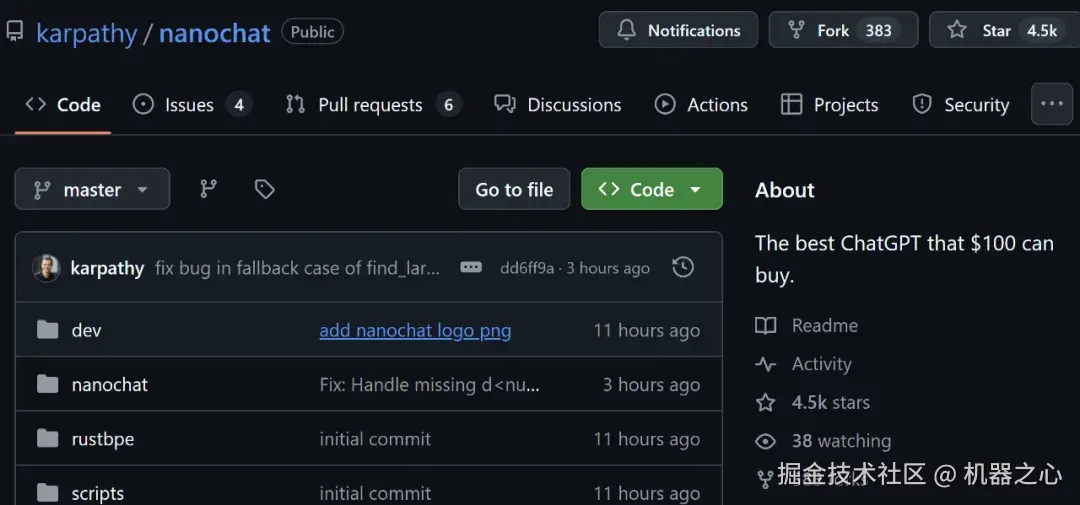Image resolution: width=1080 pixels, height=505 pixels.
Task: Open the nanochat folder
Action: (x=110, y=385)
